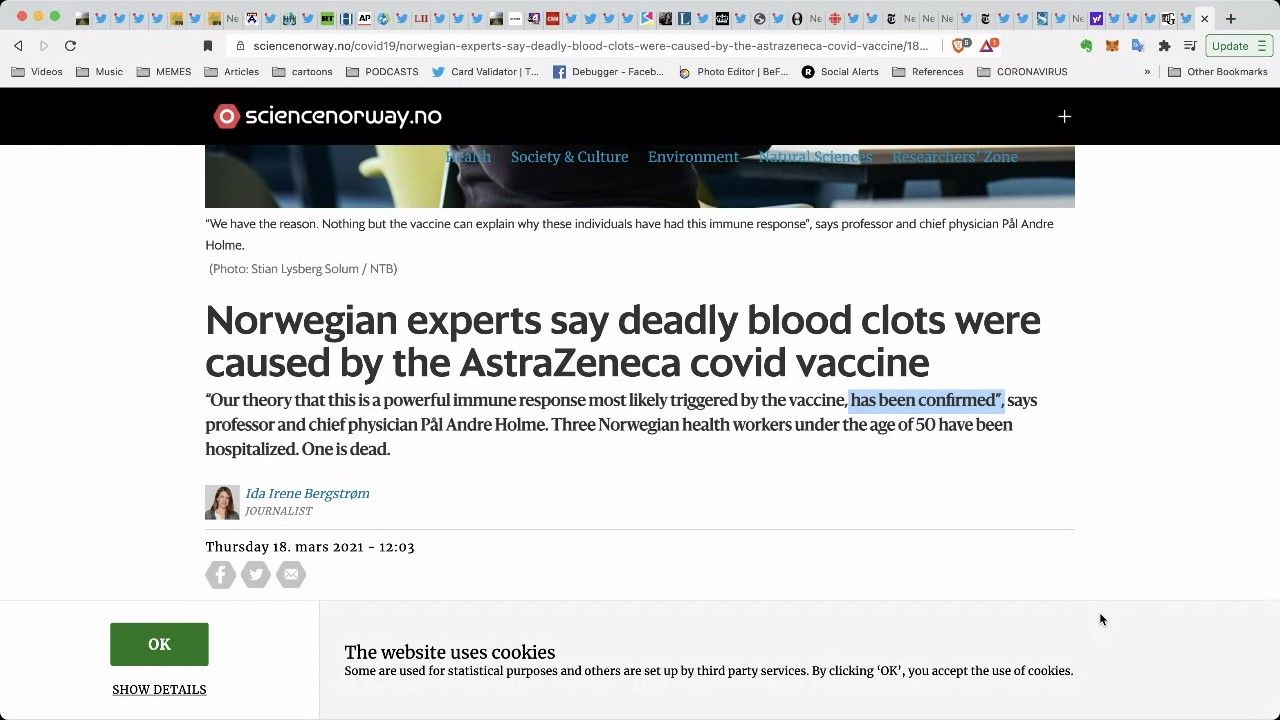The image size is (1280, 720).
Task: Open the Brave Rewards triangle icon
Action: pyautogui.click(x=988, y=45)
